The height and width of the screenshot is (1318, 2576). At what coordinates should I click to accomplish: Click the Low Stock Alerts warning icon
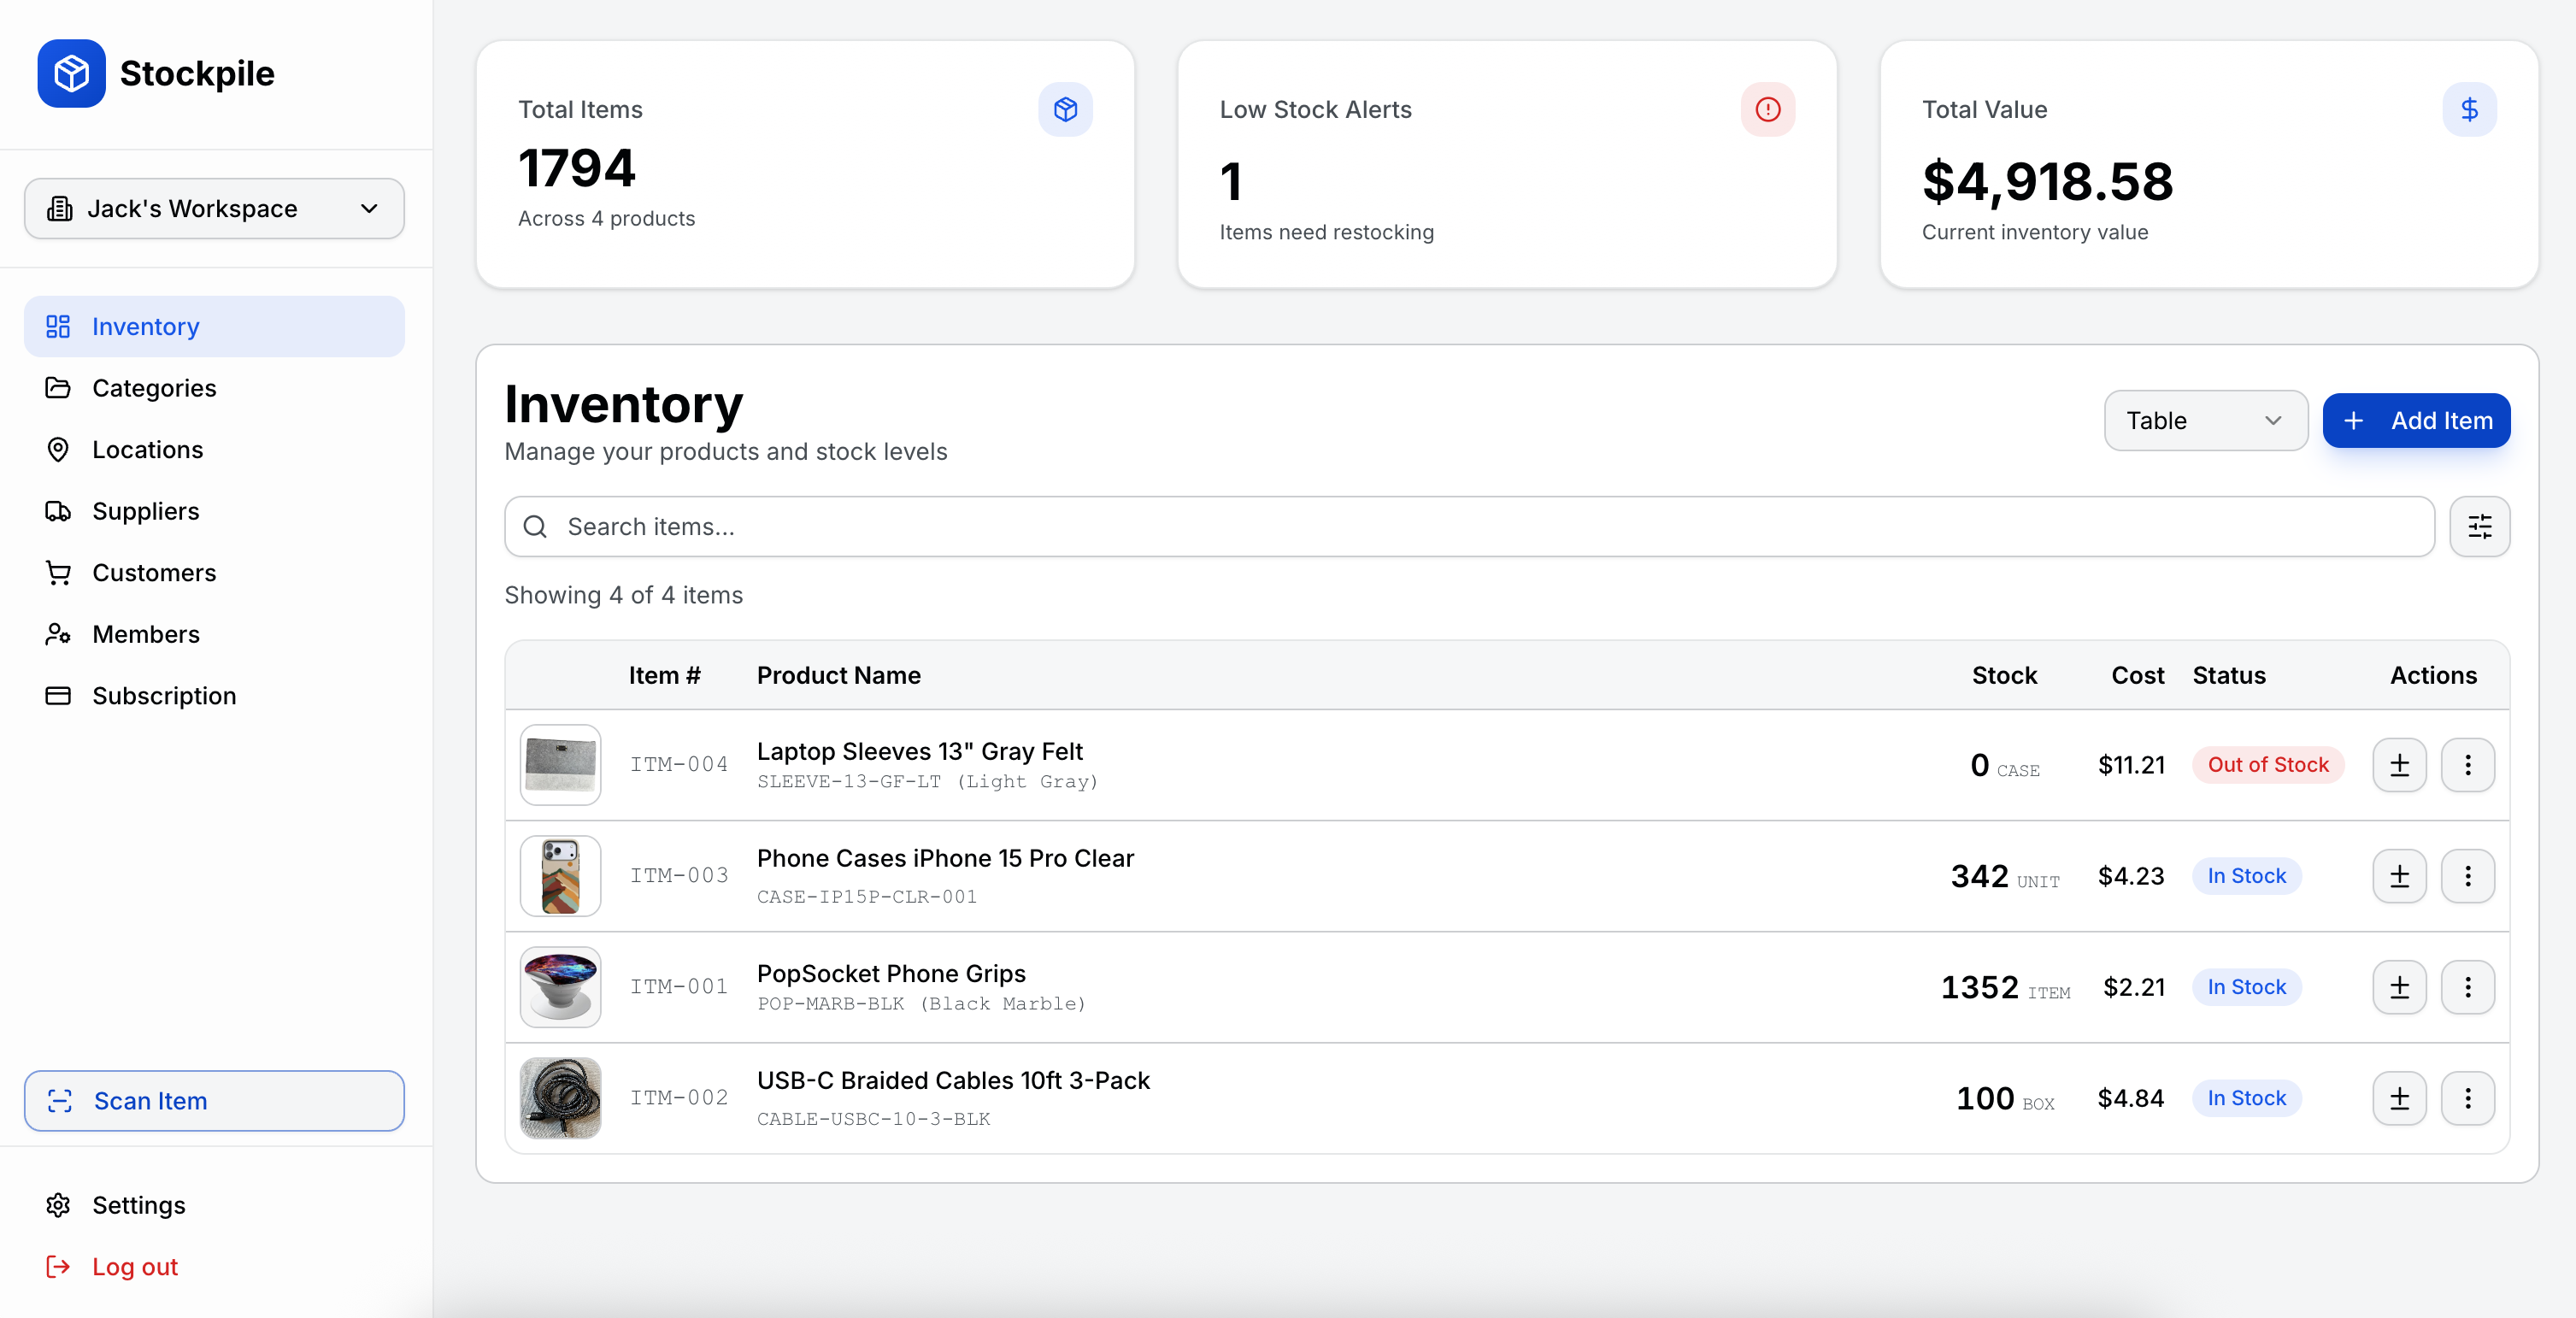[x=1767, y=109]
